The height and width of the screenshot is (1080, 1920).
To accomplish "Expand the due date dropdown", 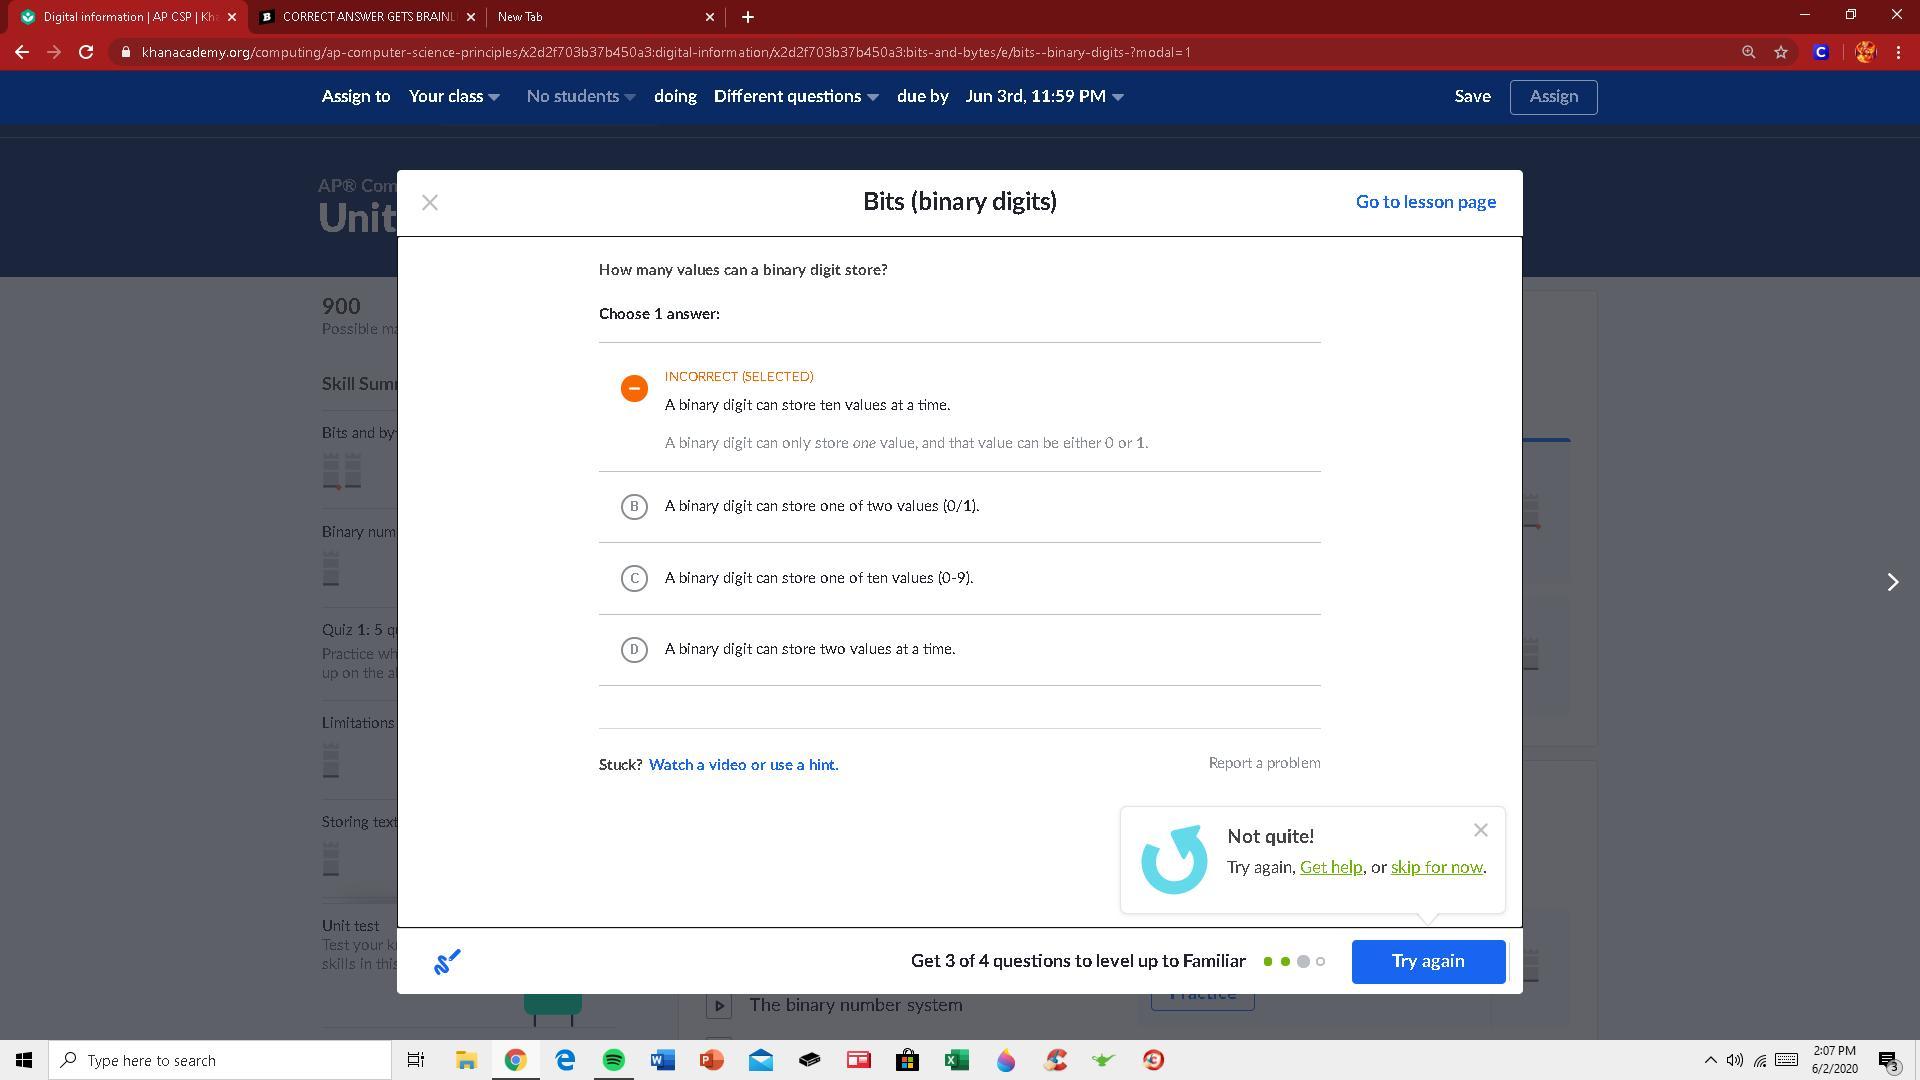I will point(1044,97).
